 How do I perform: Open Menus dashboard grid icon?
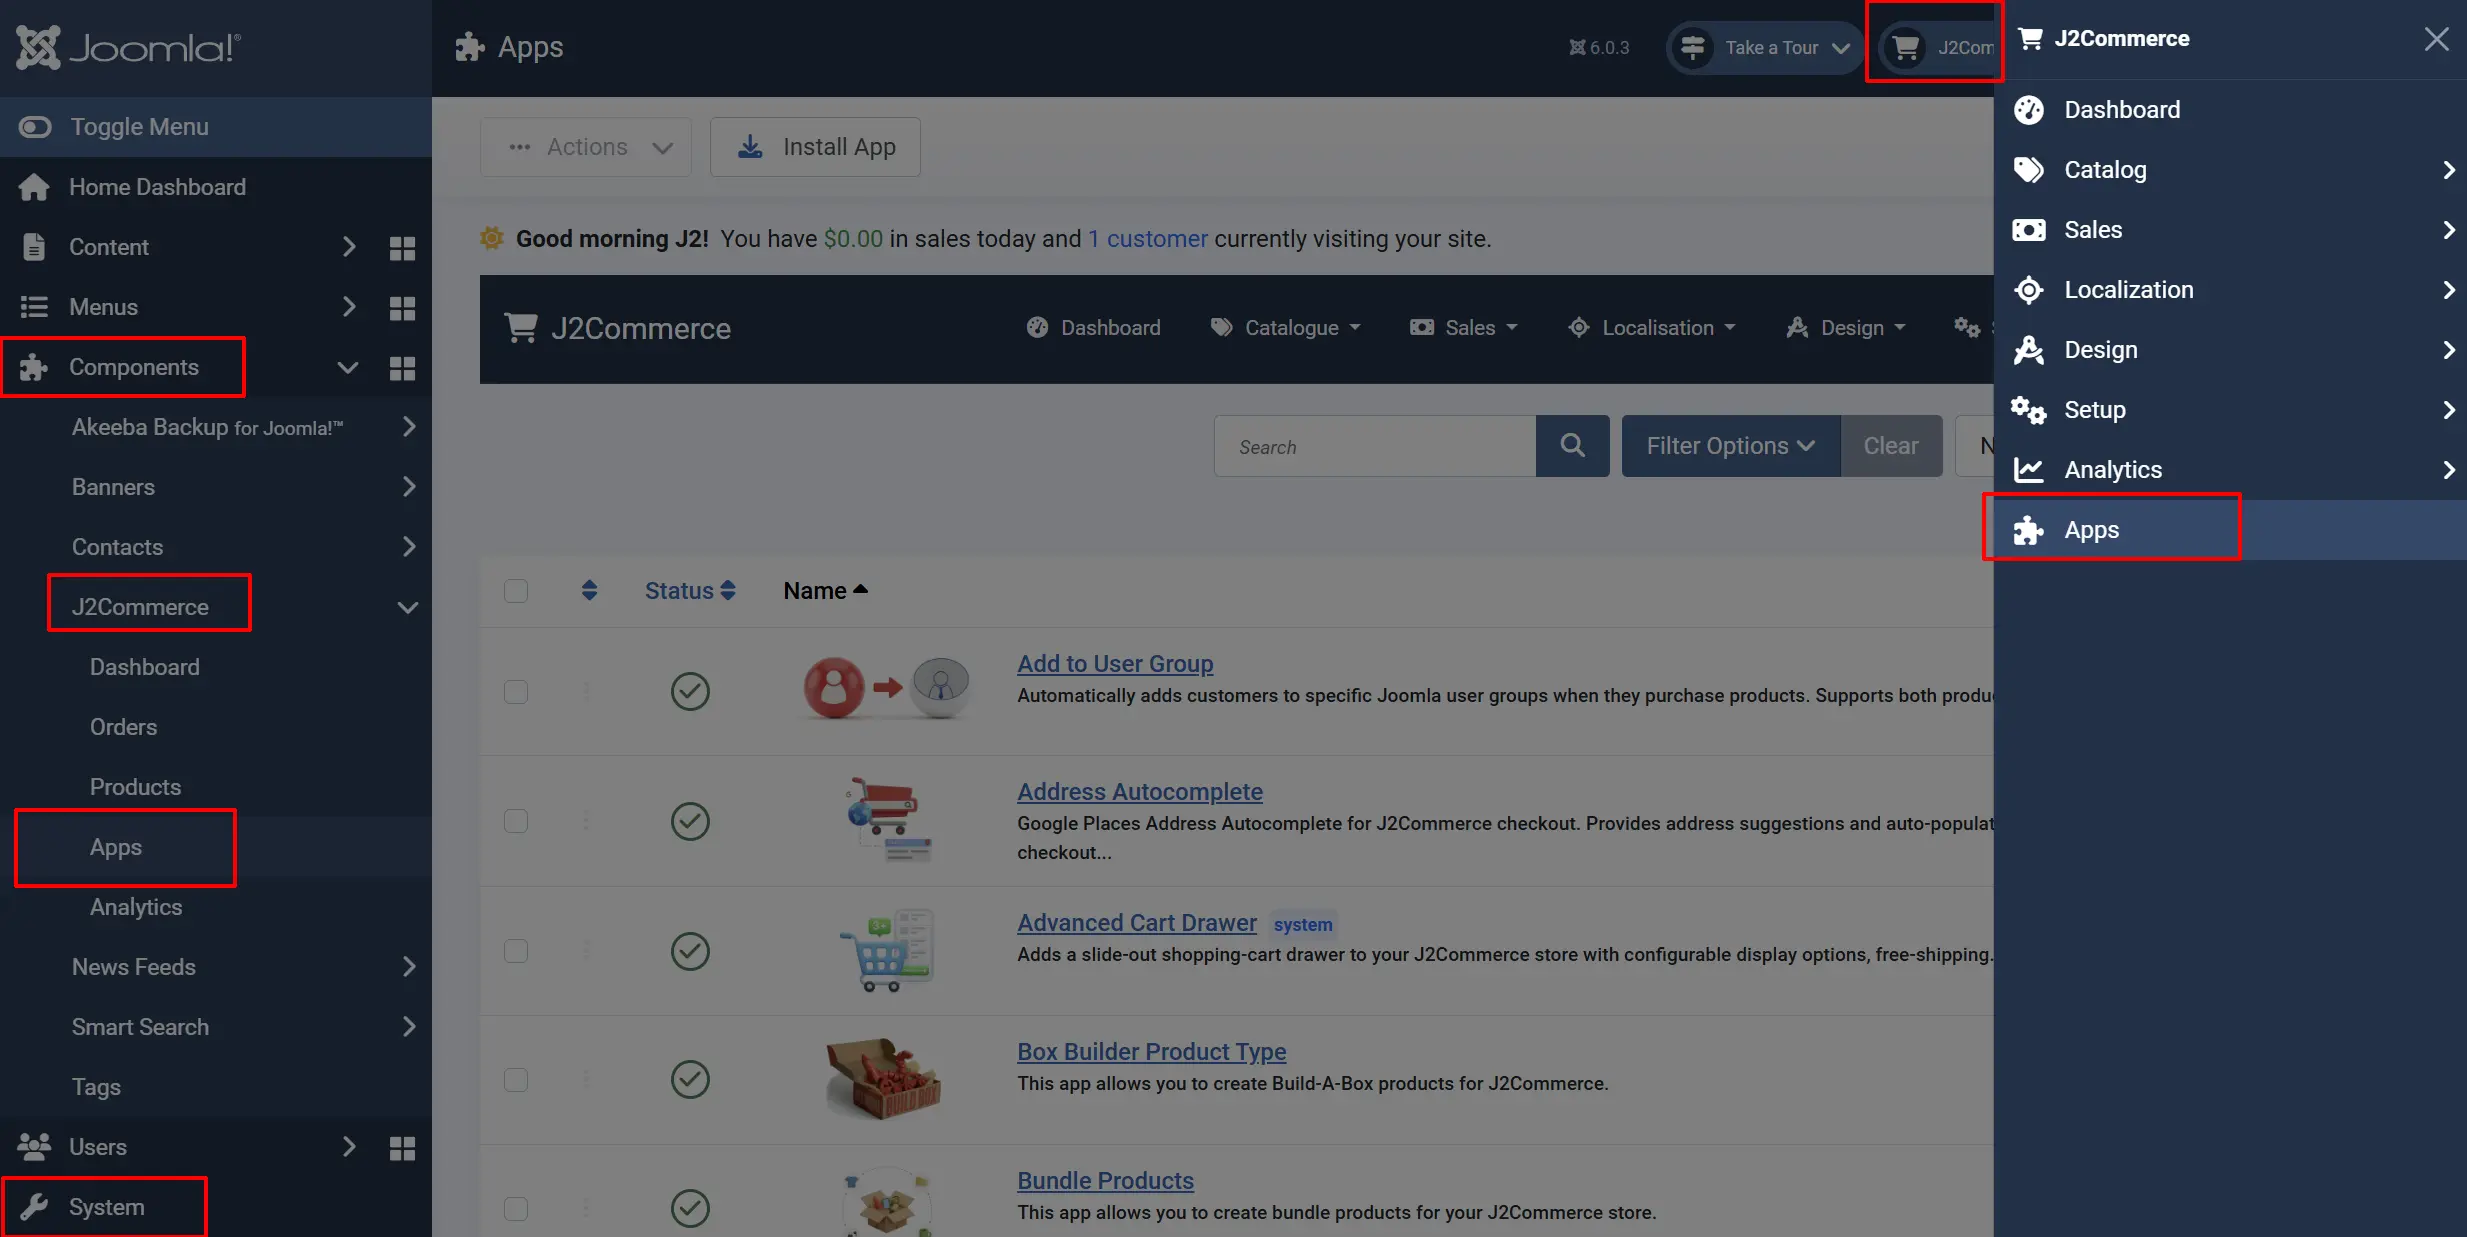[x=402, y=308]
